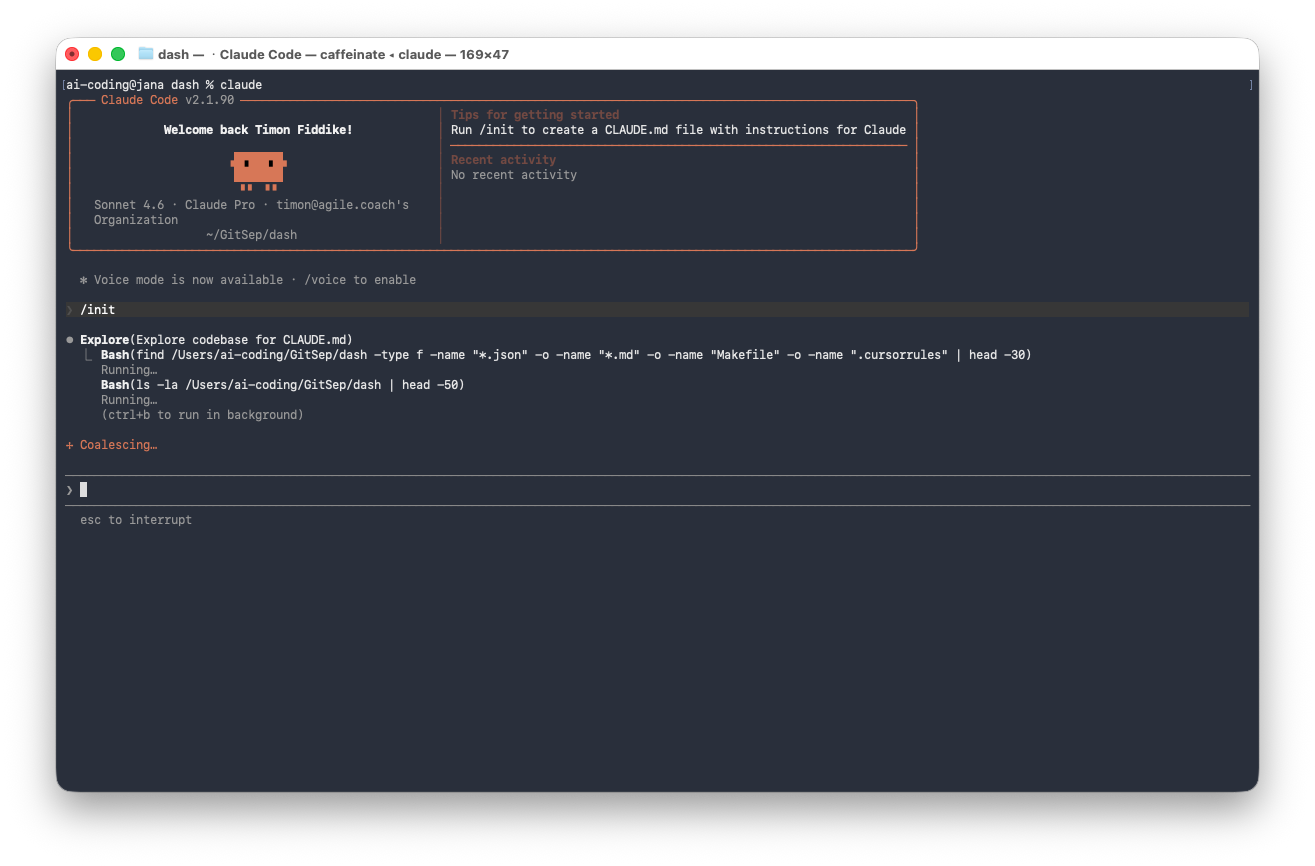Click in the empty command input line
This screenshot has width=1315, height=866.
[600, 490]
